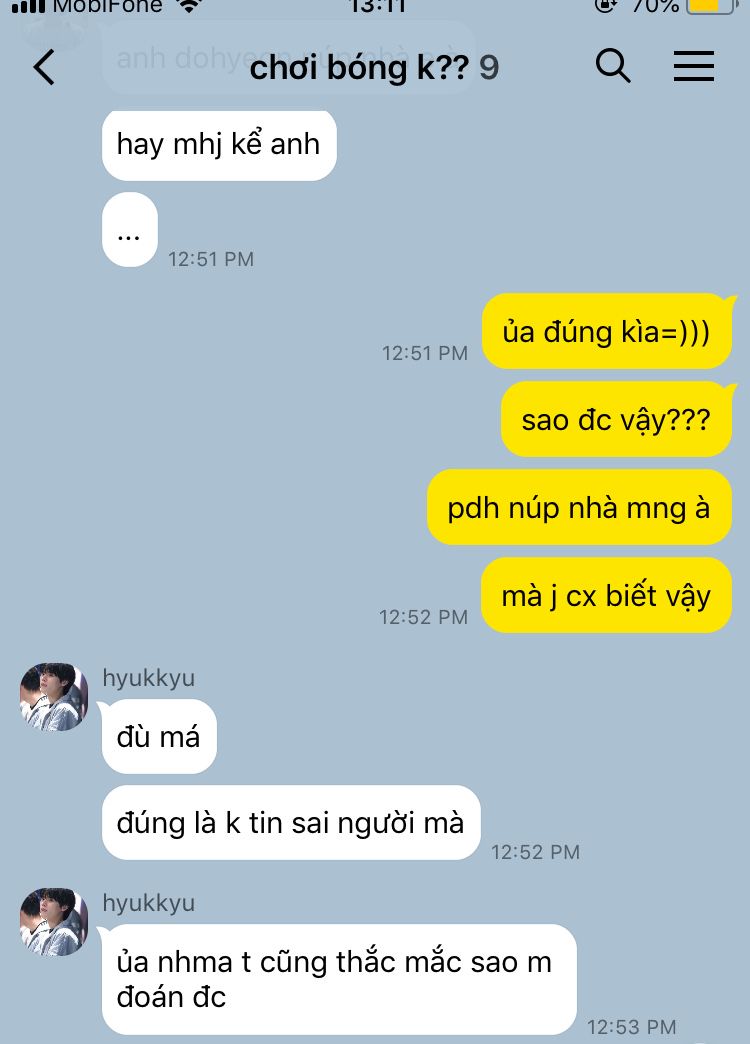Viewport: 750px width, 1044px height.
Task: Tap the battery icon in the status bar
Action: (712, 6)
